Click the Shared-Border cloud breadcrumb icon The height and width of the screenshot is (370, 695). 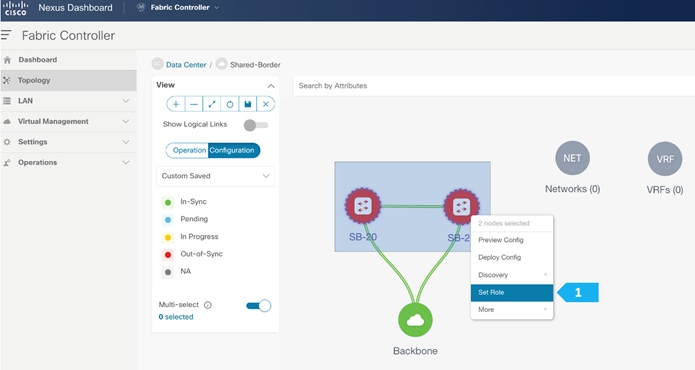click(x=222, y=64)
